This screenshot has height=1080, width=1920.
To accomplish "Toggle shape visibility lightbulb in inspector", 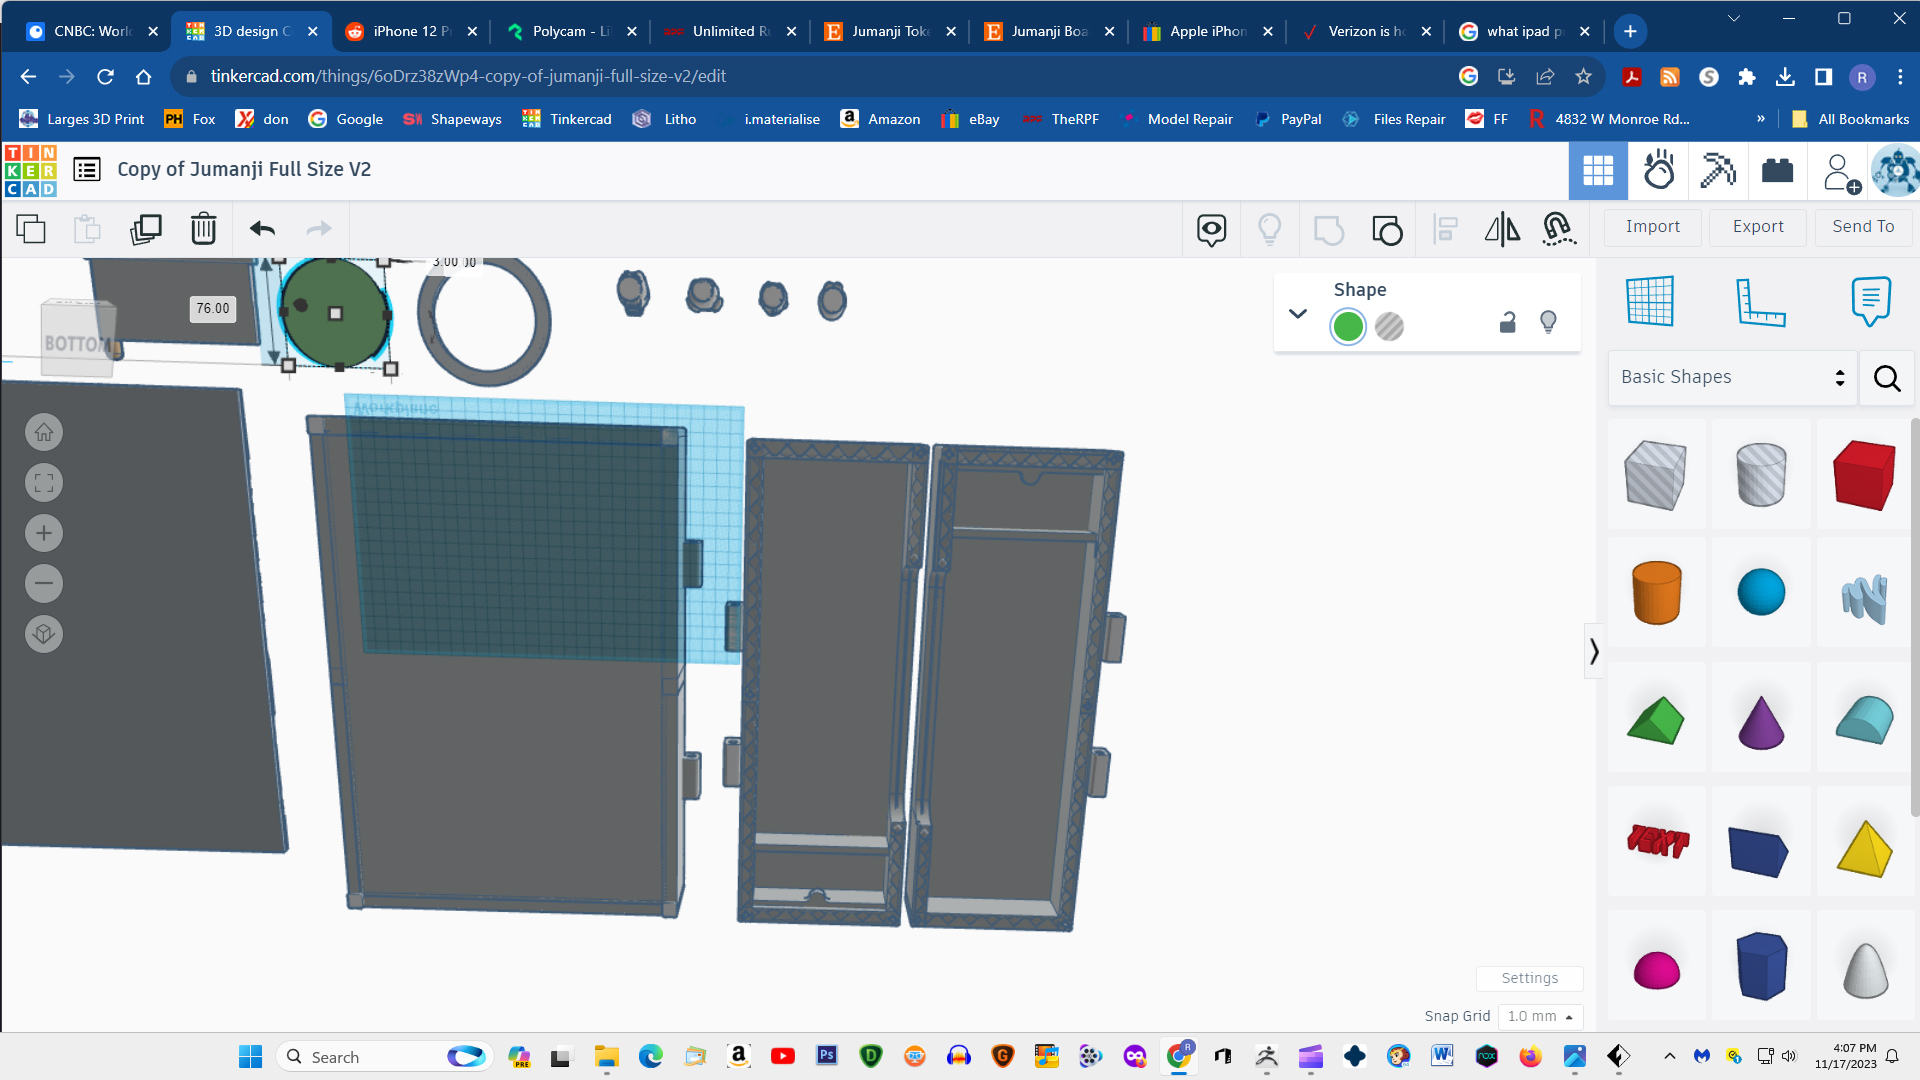I will [x=1548, y=322].
